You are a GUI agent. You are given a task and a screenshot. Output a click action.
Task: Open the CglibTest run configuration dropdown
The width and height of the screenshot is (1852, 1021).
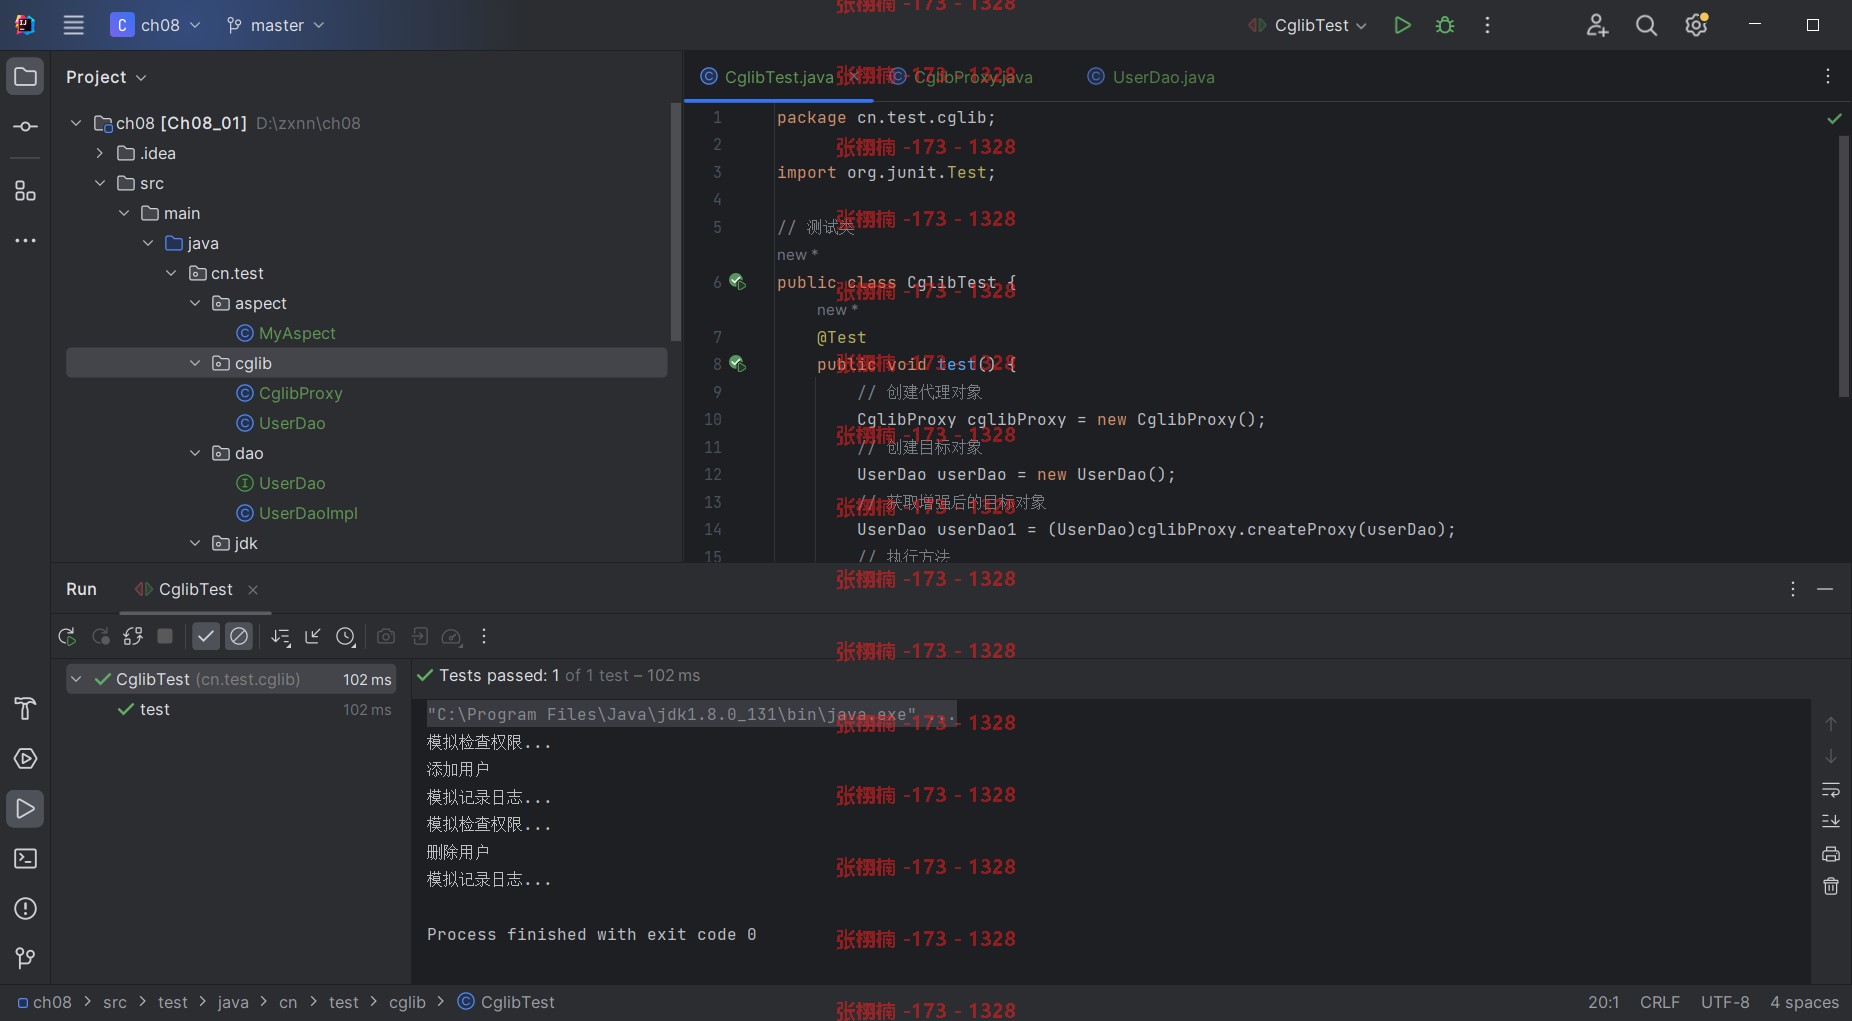(x=1307, y=25)
